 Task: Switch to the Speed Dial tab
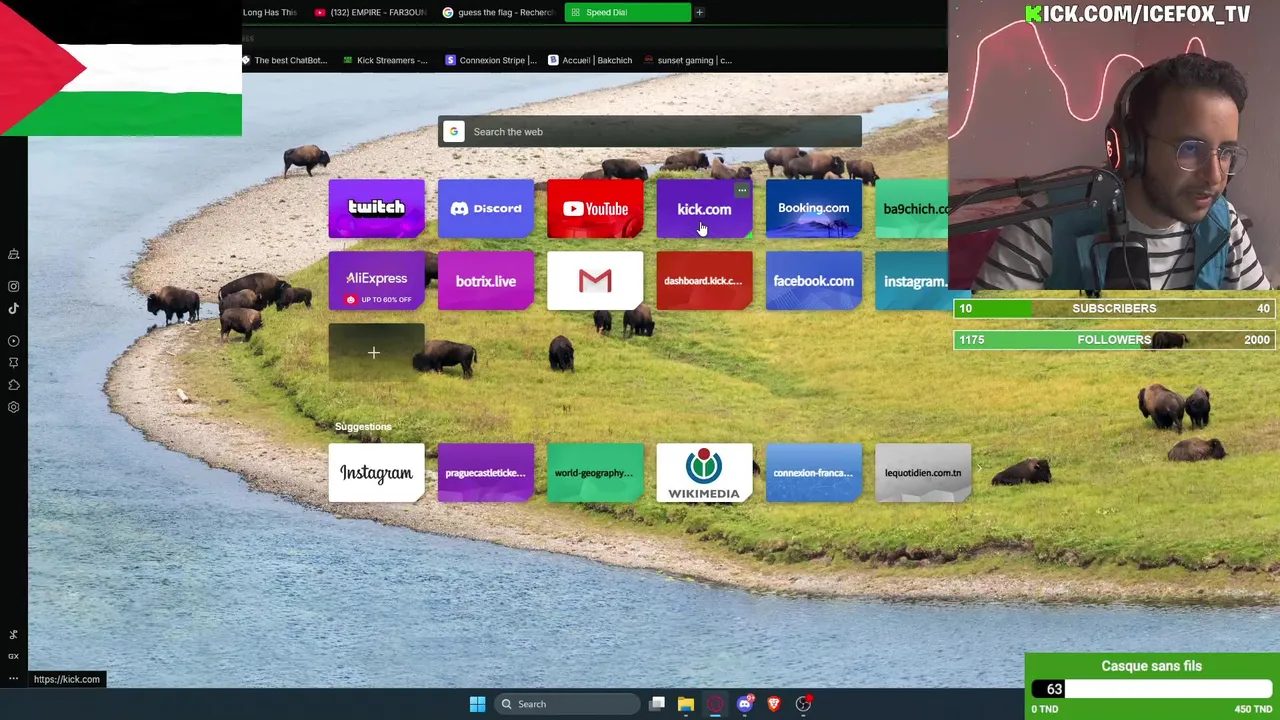point(627,12)
